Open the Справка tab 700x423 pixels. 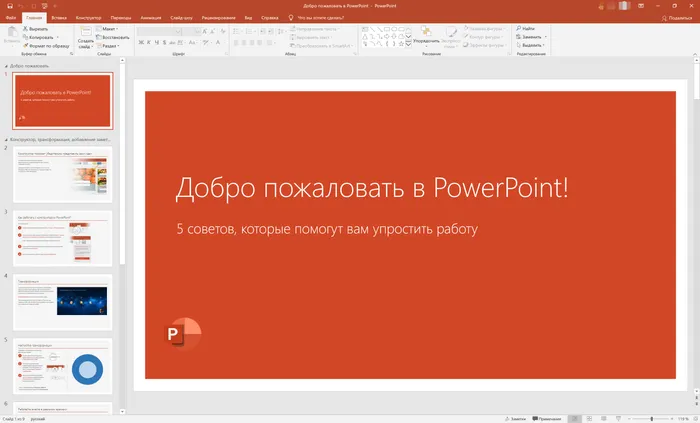pos(270,18)
